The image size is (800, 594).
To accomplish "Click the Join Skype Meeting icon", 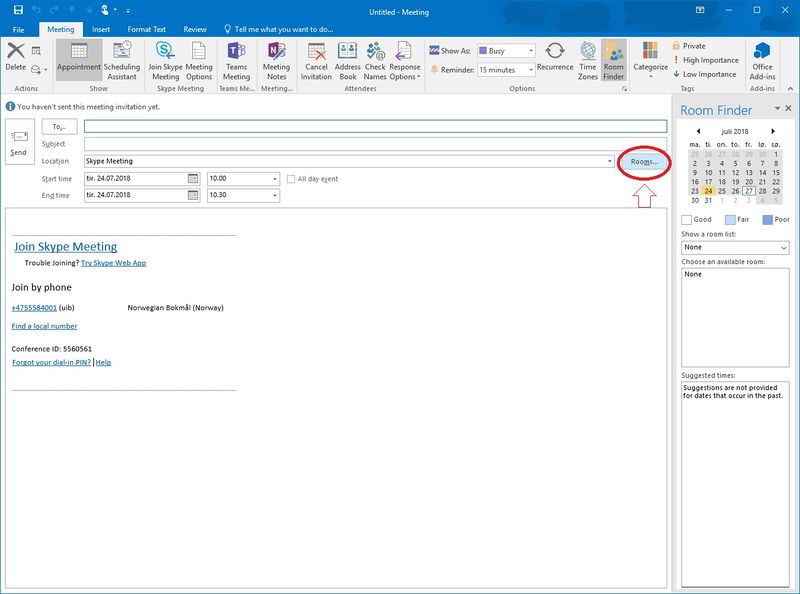I will click(x=165, y=60).
